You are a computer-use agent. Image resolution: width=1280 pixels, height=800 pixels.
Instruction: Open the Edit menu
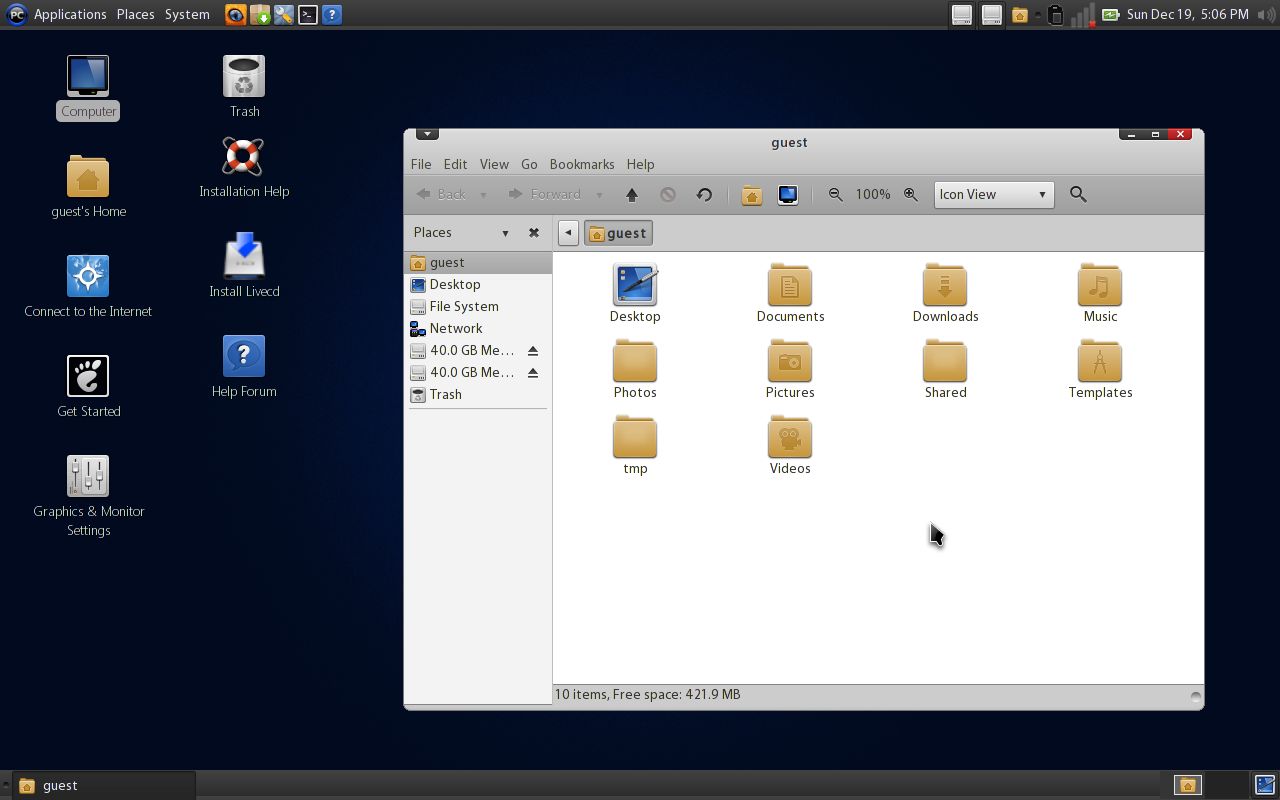pos(455,164)
